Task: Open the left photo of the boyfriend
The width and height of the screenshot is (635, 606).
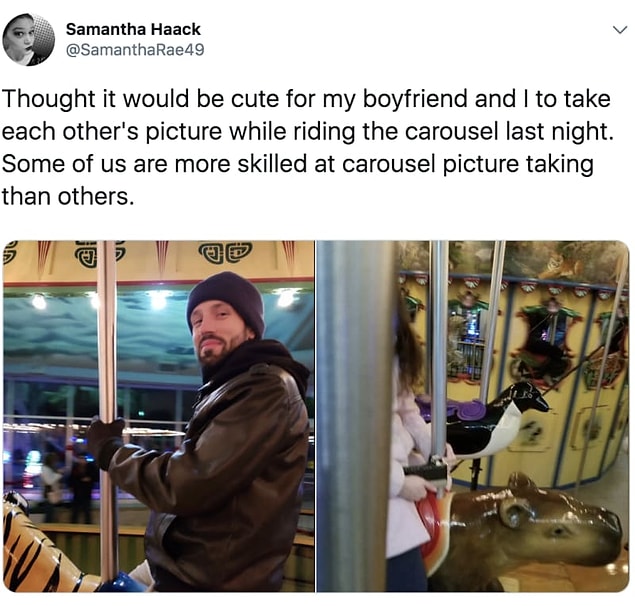Action: point(158,416)
